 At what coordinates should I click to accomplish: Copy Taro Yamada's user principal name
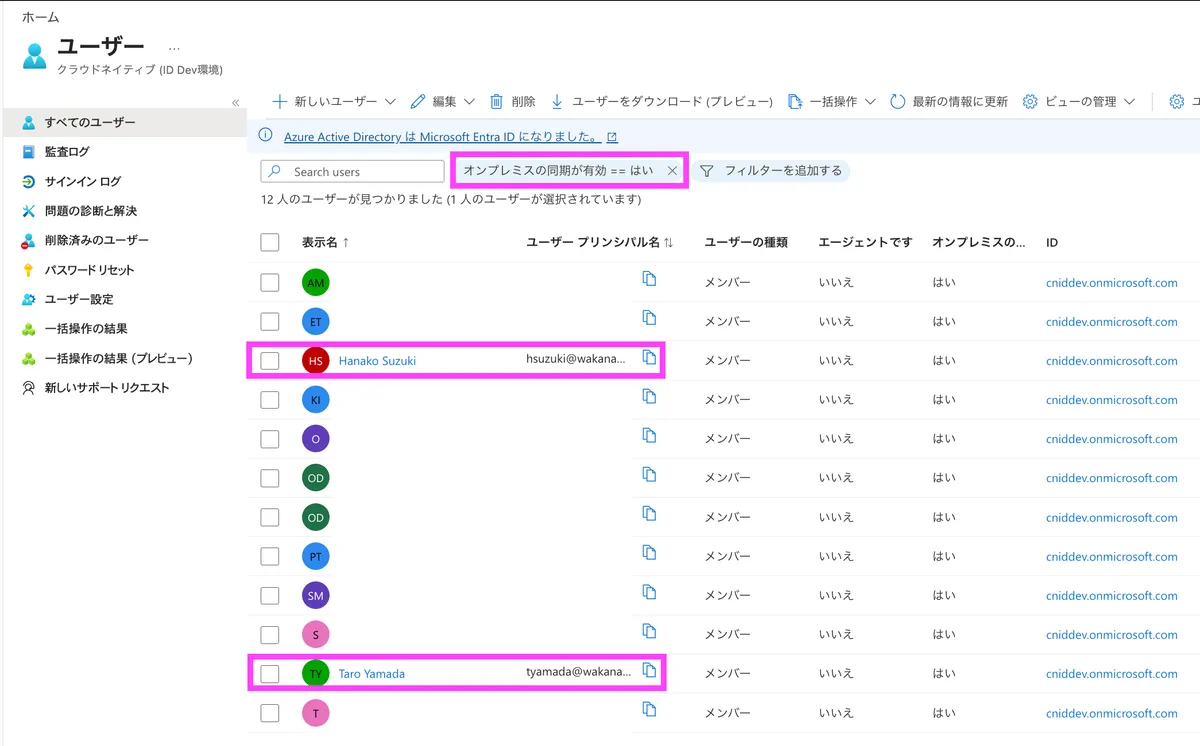(649, 671)
